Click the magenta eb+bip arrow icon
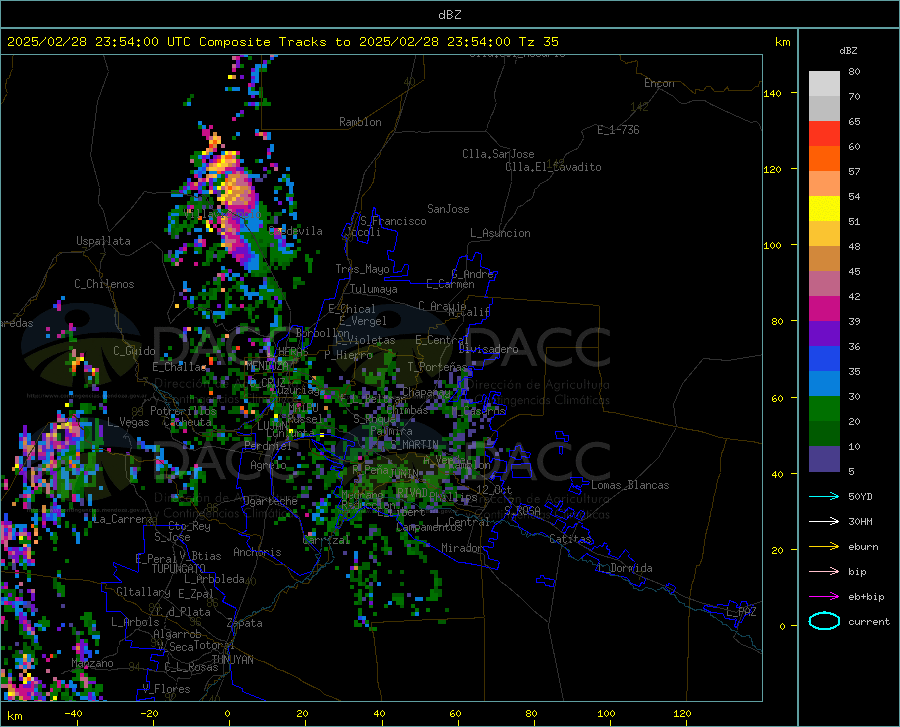Viewport: 900px width, 727px height. pyautogui.click(x=824, y=597)
